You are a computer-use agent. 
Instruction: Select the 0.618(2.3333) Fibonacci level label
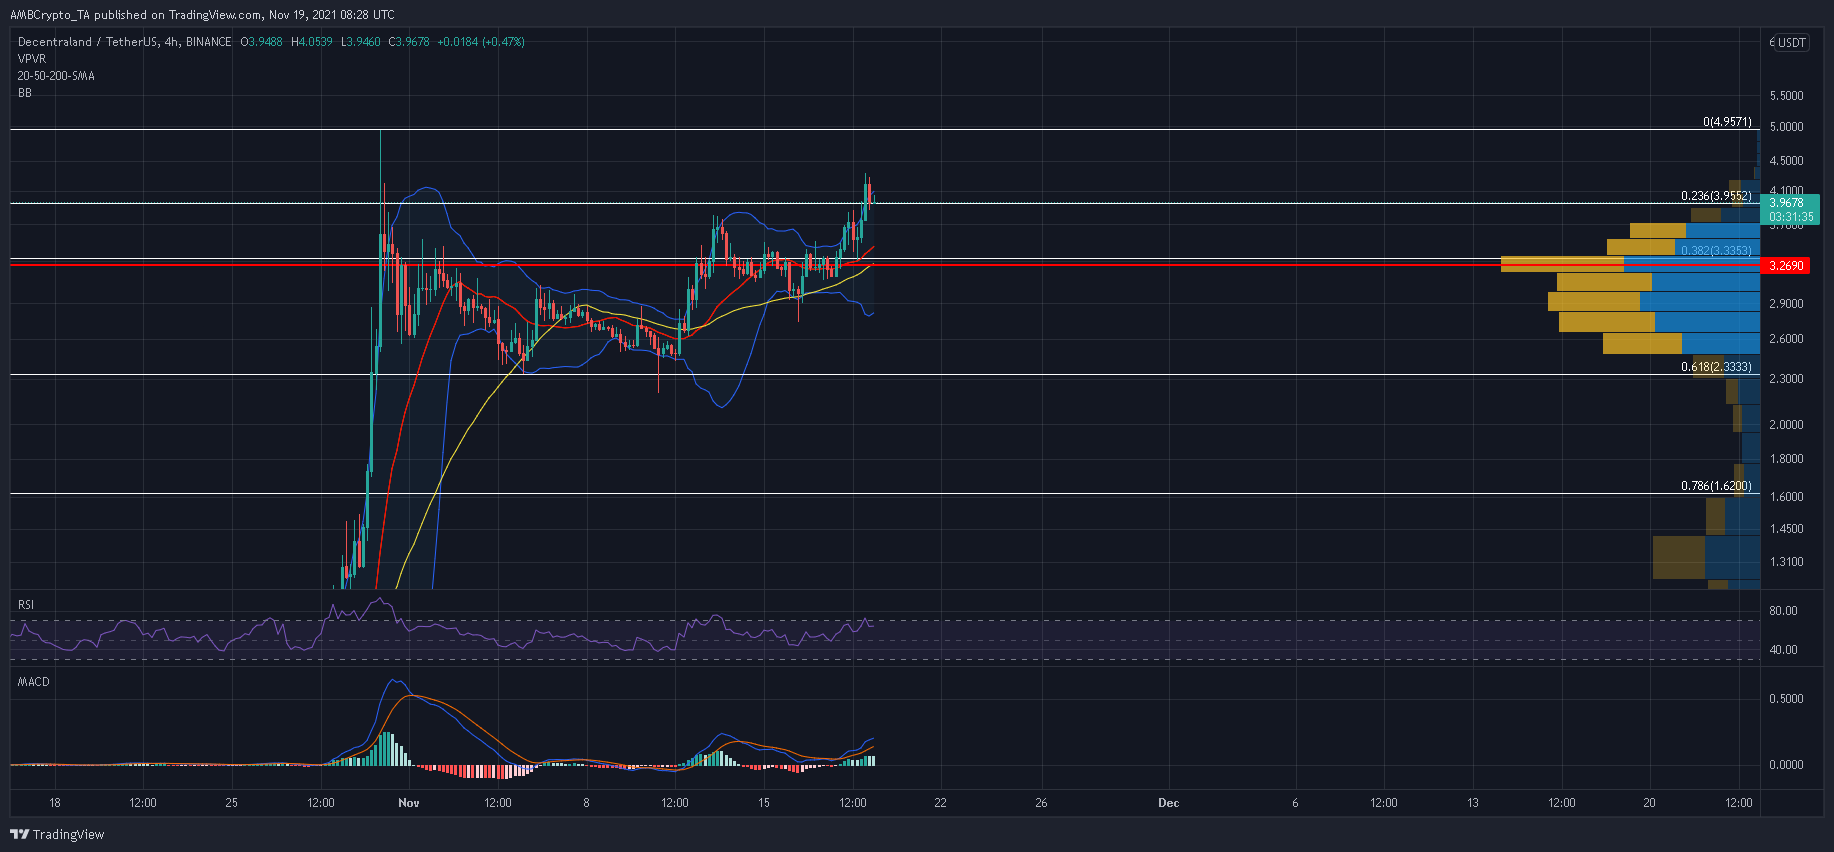(1716, 367)
